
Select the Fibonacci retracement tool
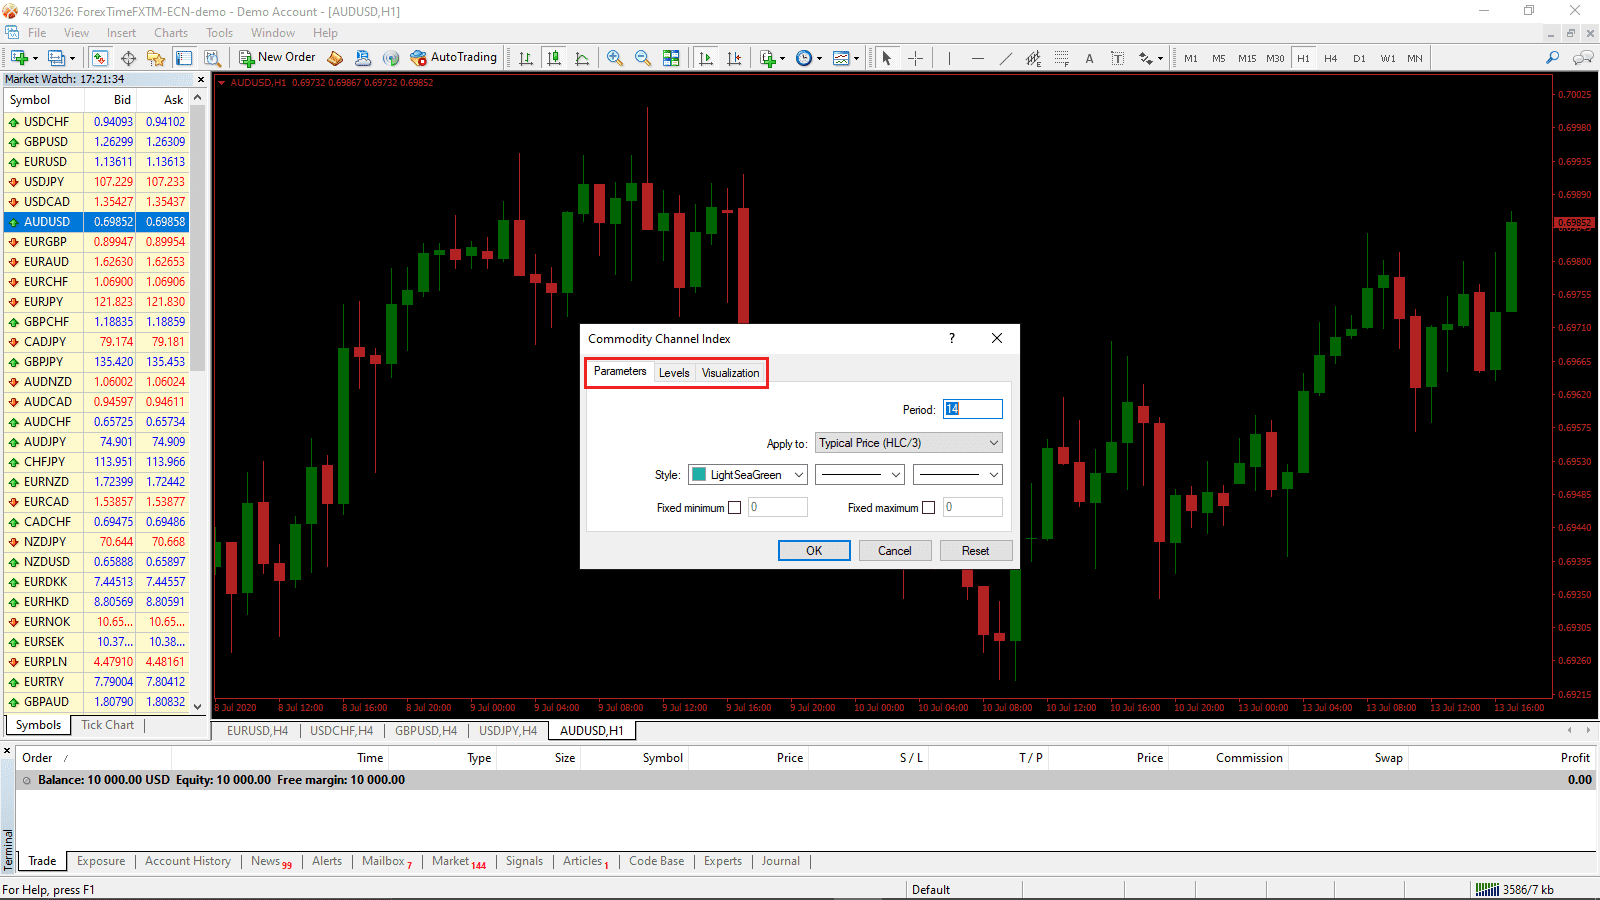point(1061,57)
